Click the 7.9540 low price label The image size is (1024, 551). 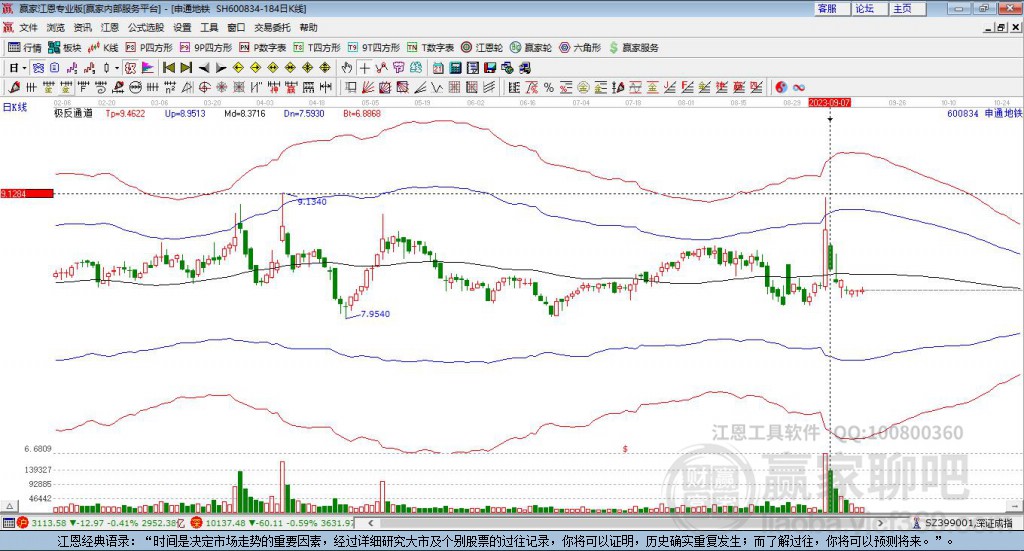click(375, 313)
